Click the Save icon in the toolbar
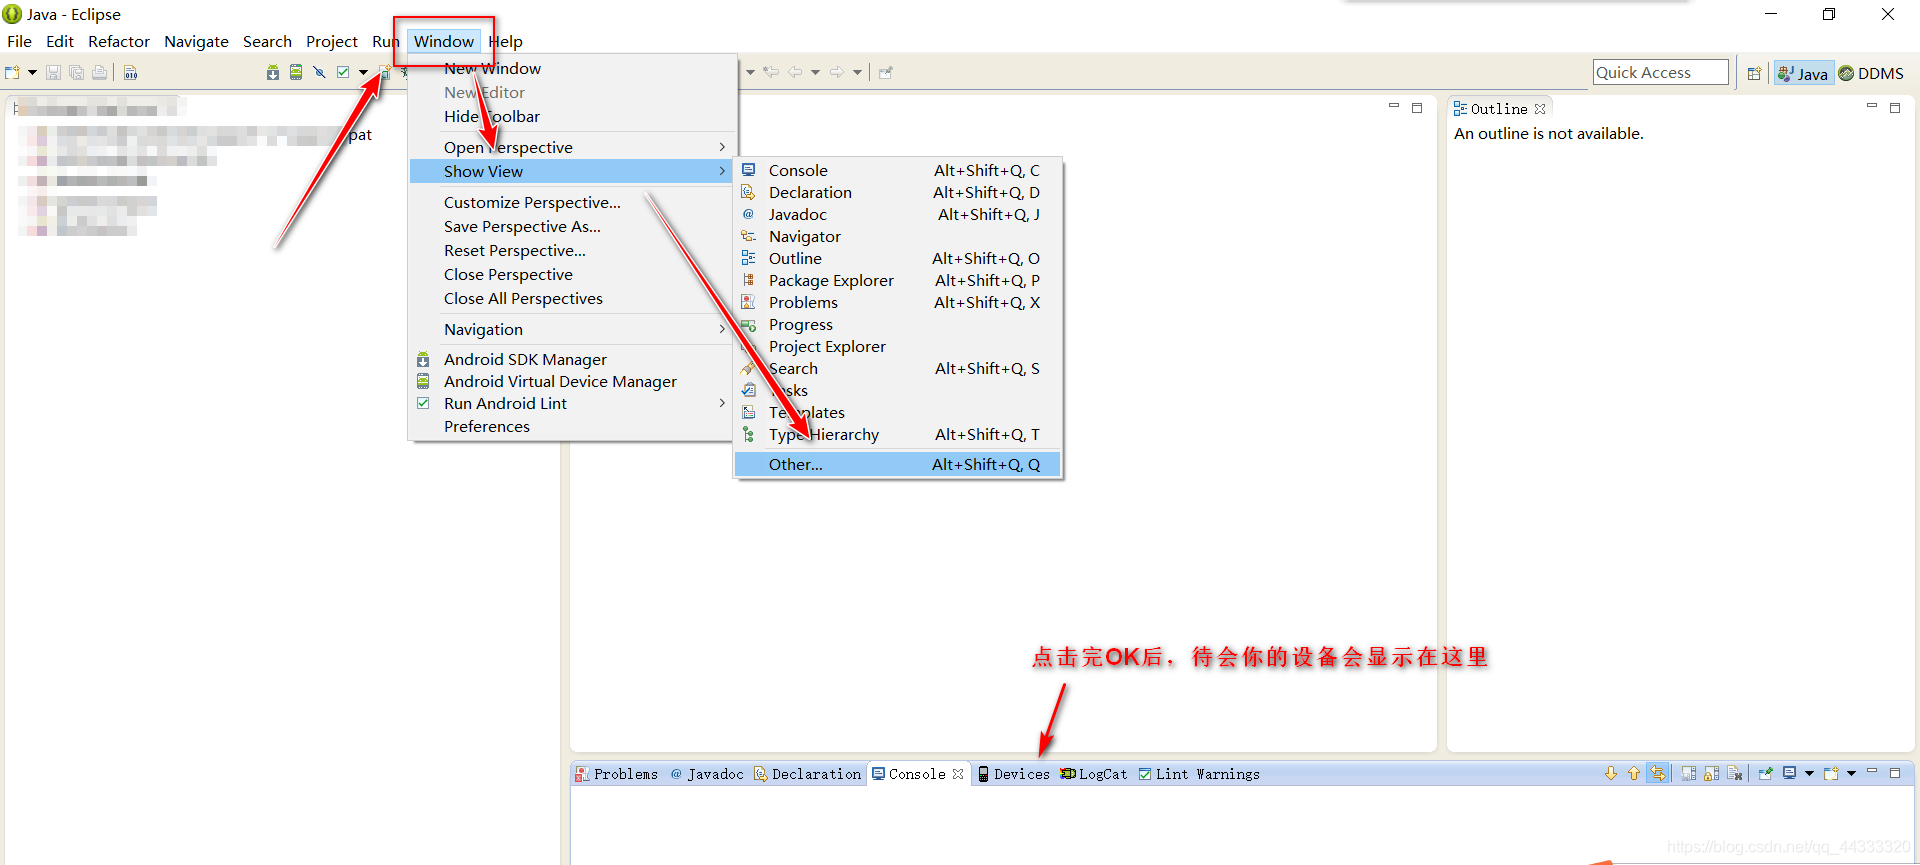Image resolution: width=1920 pixels, height=865 pixels. click(x=53, y=72)
